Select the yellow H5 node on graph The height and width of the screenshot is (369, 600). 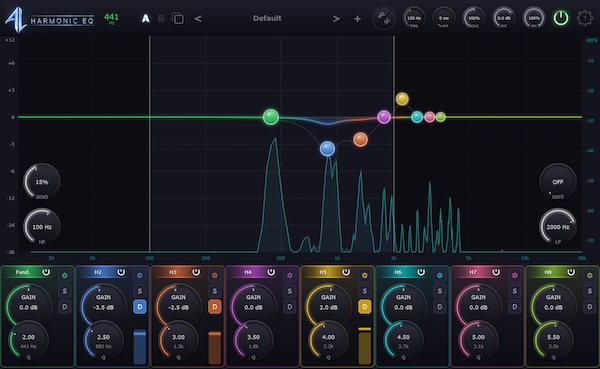pos(402,99)
